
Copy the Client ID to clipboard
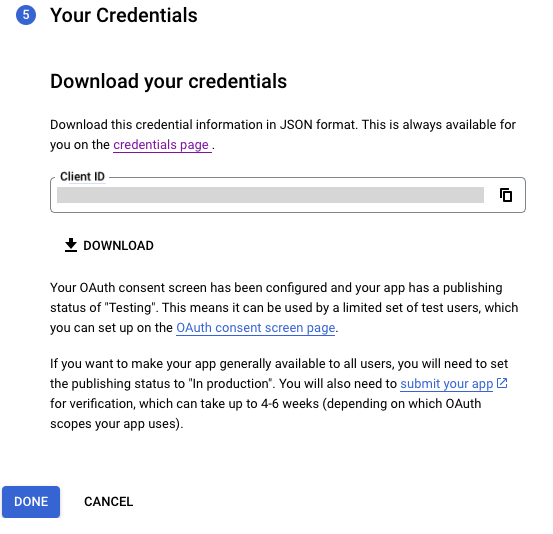506,195
